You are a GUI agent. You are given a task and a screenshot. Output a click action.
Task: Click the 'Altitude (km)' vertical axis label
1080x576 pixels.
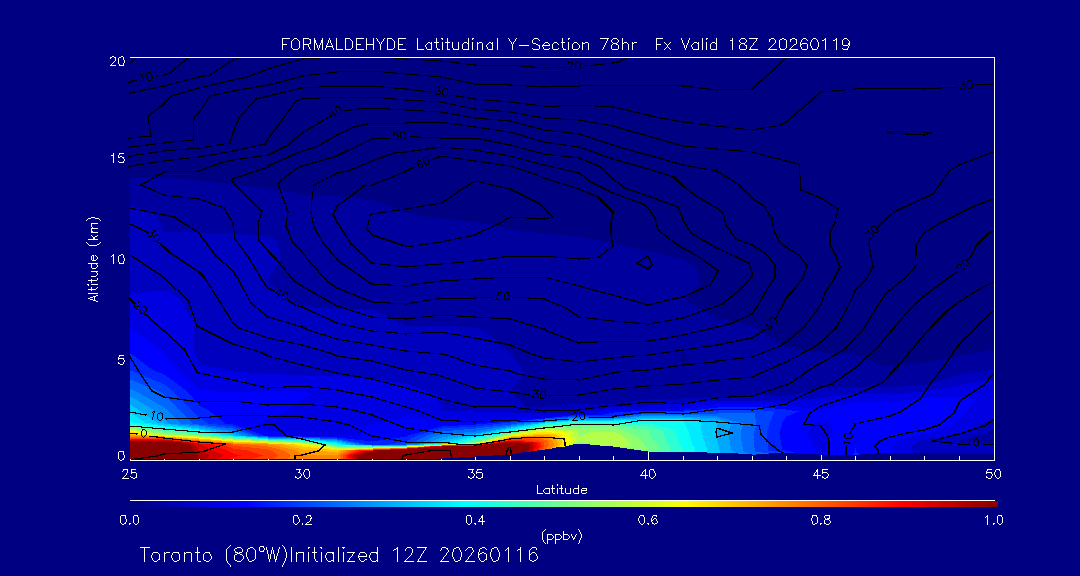point(92,257)
